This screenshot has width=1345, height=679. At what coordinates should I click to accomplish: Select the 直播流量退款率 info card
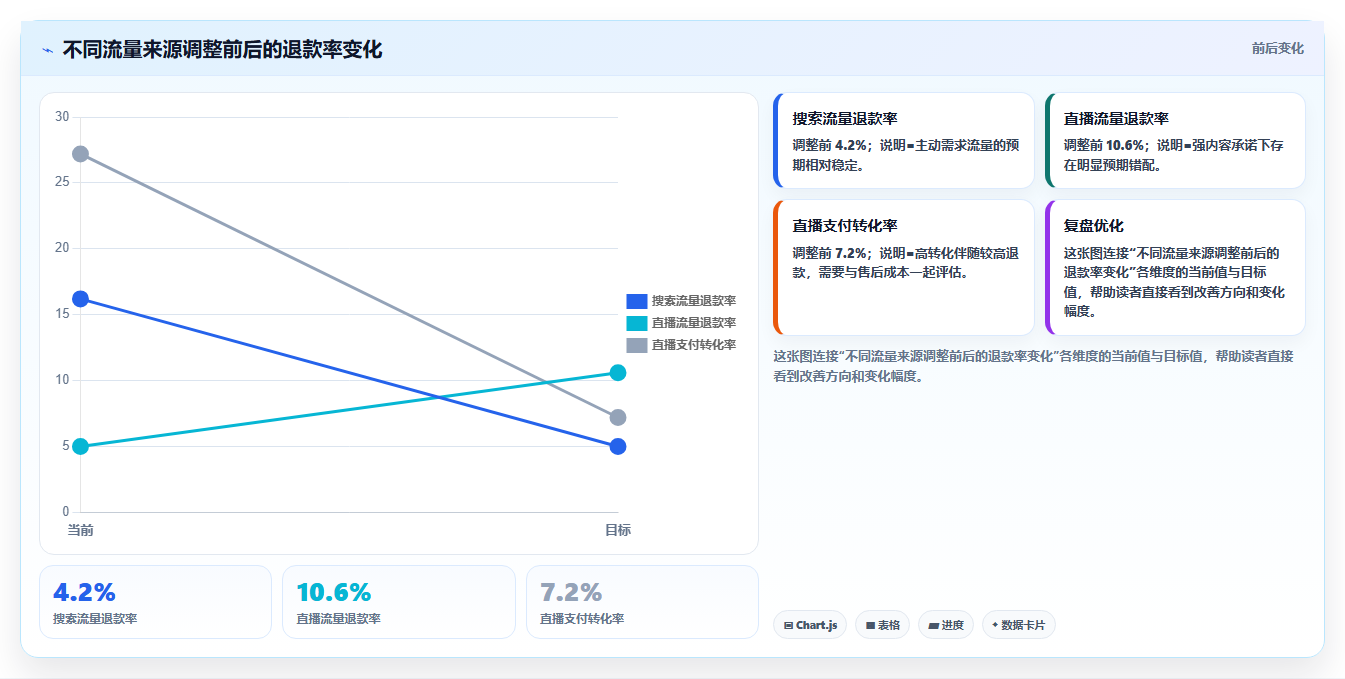tap(1175, 141)
